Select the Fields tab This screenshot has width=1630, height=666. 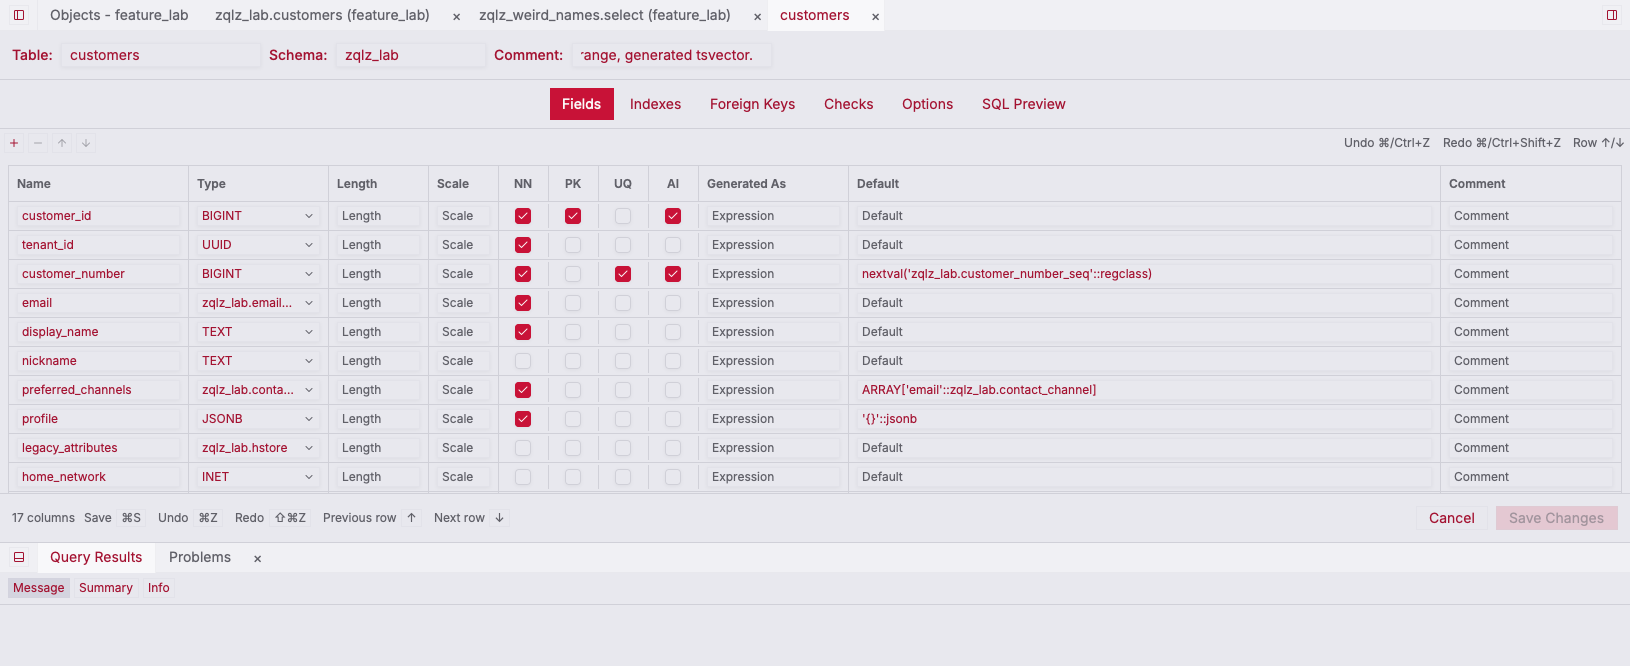581,104
